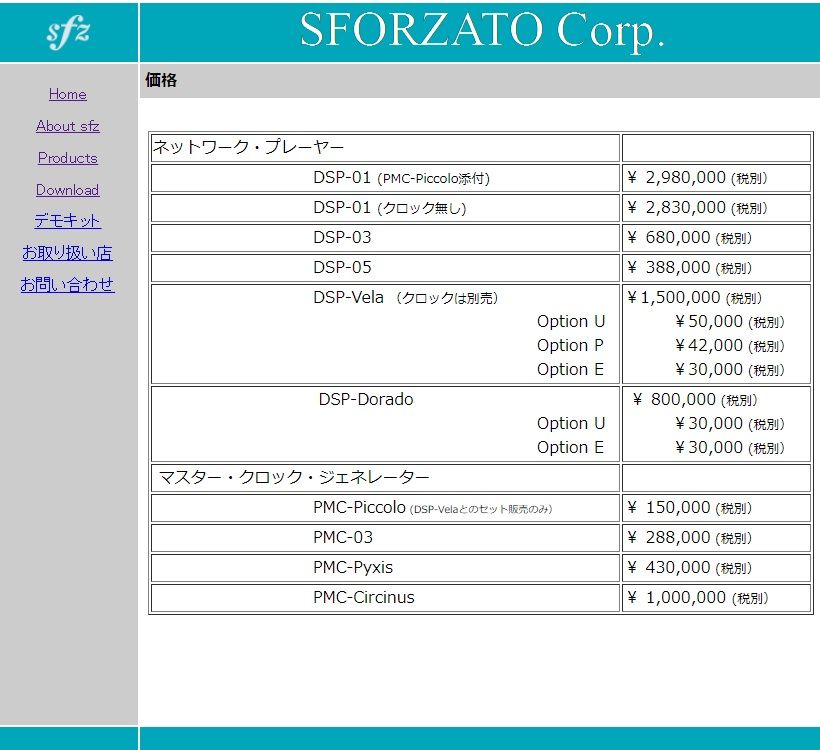The image size is (820, 750).
Task: Visit the Download page
Action: tap(67, 190)
